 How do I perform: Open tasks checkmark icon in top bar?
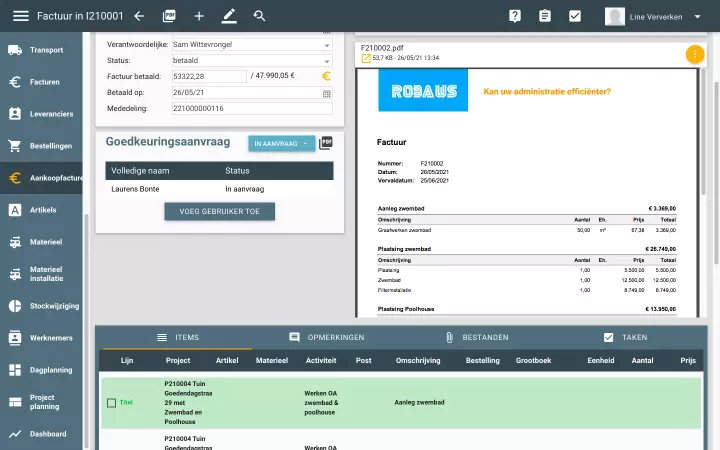(575, 16)
